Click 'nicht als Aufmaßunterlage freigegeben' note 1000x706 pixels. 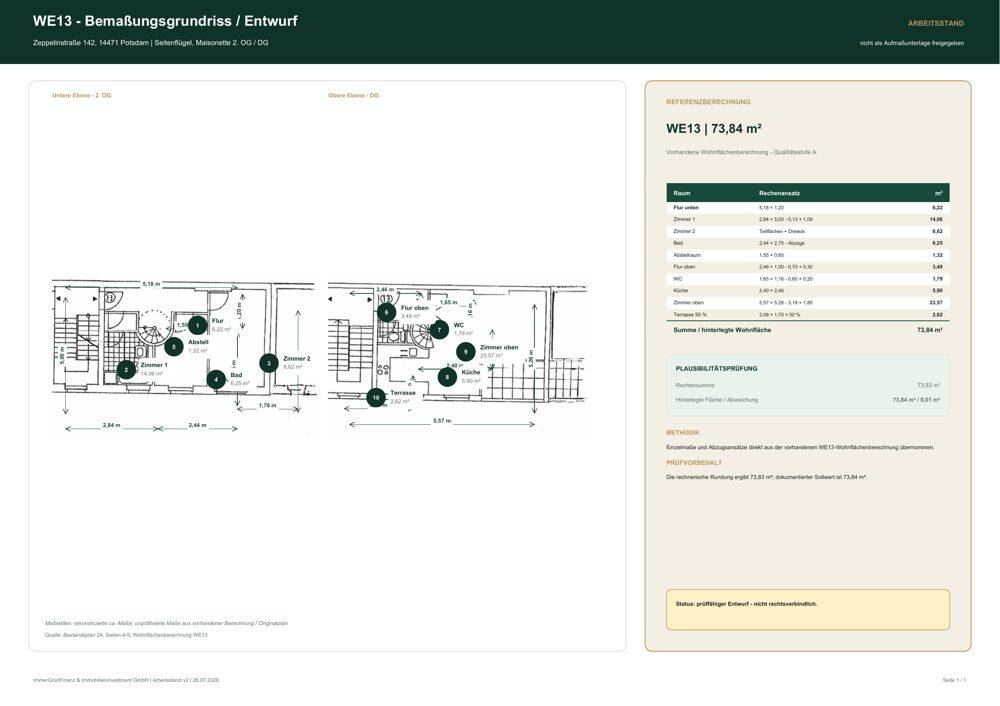(x=912, y=43)
